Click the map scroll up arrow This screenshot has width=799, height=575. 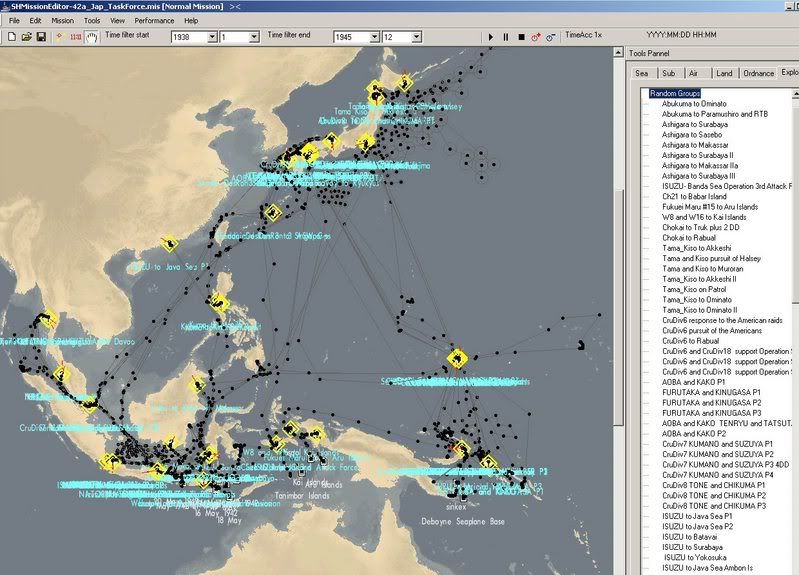click(x=618, y=52)
